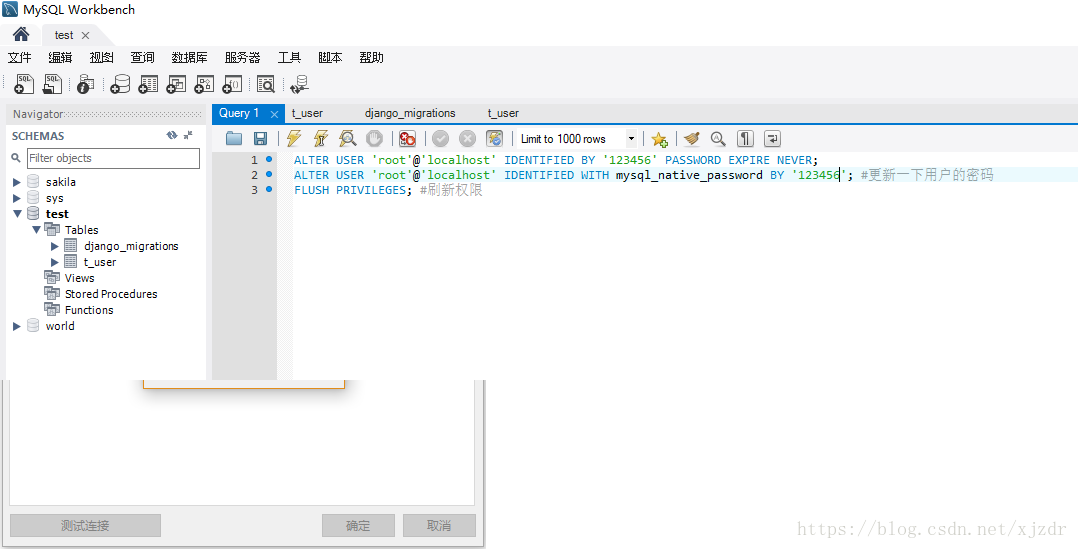Open the 文件 menu
1078x549 pixels.
pos(20,58)
